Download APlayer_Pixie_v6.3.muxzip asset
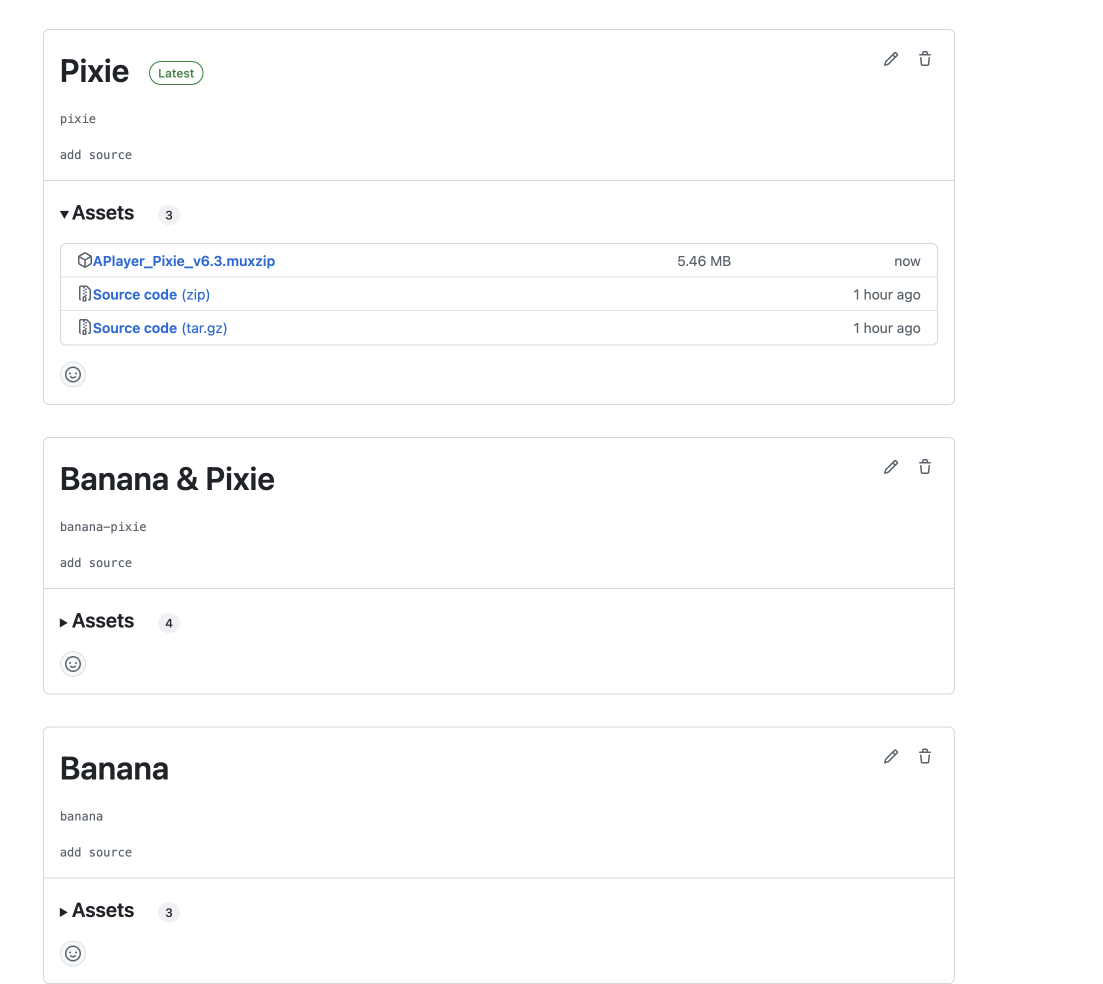The height and width of the screenshot is (984, 1103). (x=184, y=261)
